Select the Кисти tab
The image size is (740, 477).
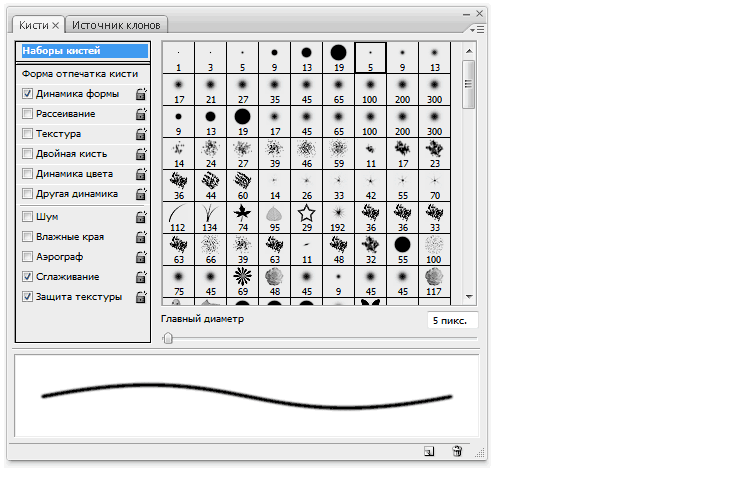[35, 24]
